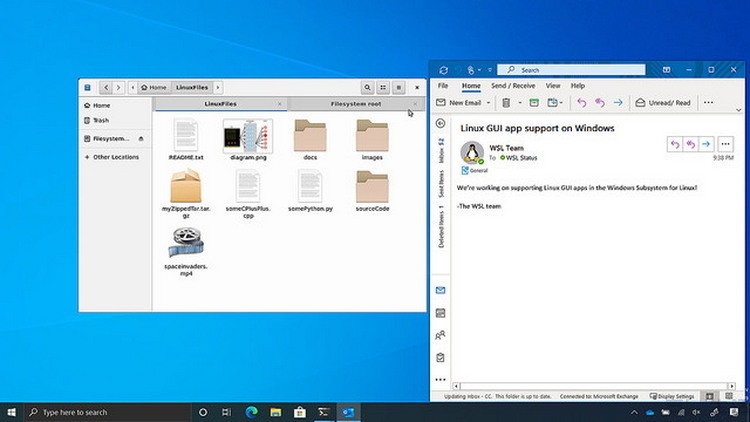Click Reply All in the Outlook ribbon
This screenshot has height=422, width=750.
599,103
